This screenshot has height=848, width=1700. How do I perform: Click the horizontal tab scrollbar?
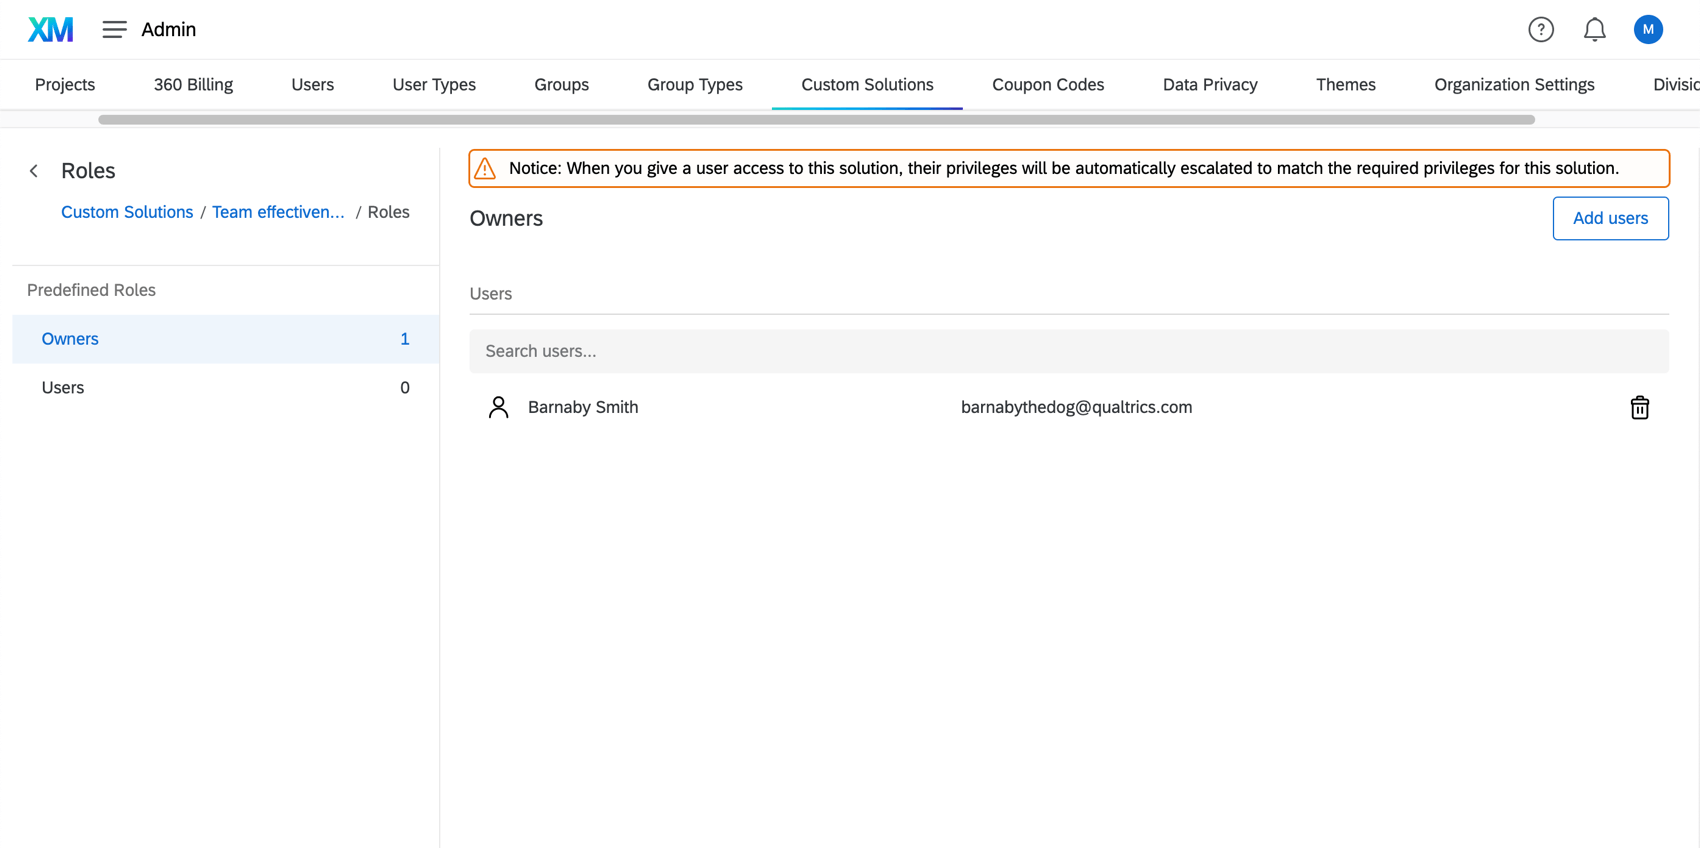coord(816,120)
